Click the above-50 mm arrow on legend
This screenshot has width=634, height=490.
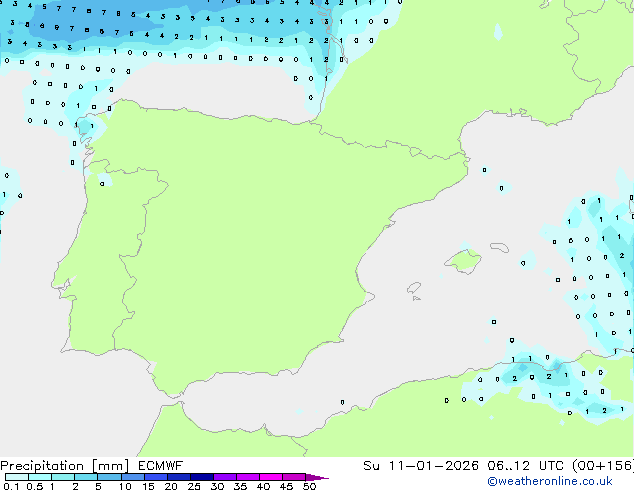click(x=317, y=477)
